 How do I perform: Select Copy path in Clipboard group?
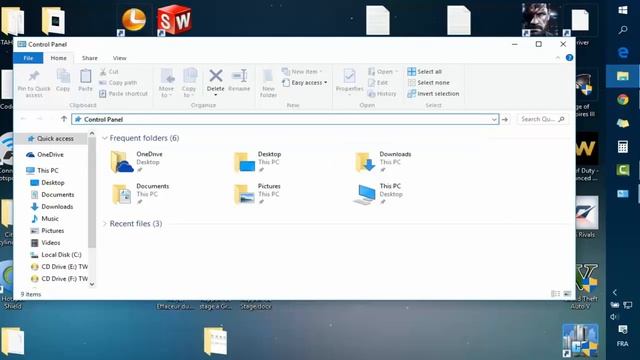(x=118, y=83)
